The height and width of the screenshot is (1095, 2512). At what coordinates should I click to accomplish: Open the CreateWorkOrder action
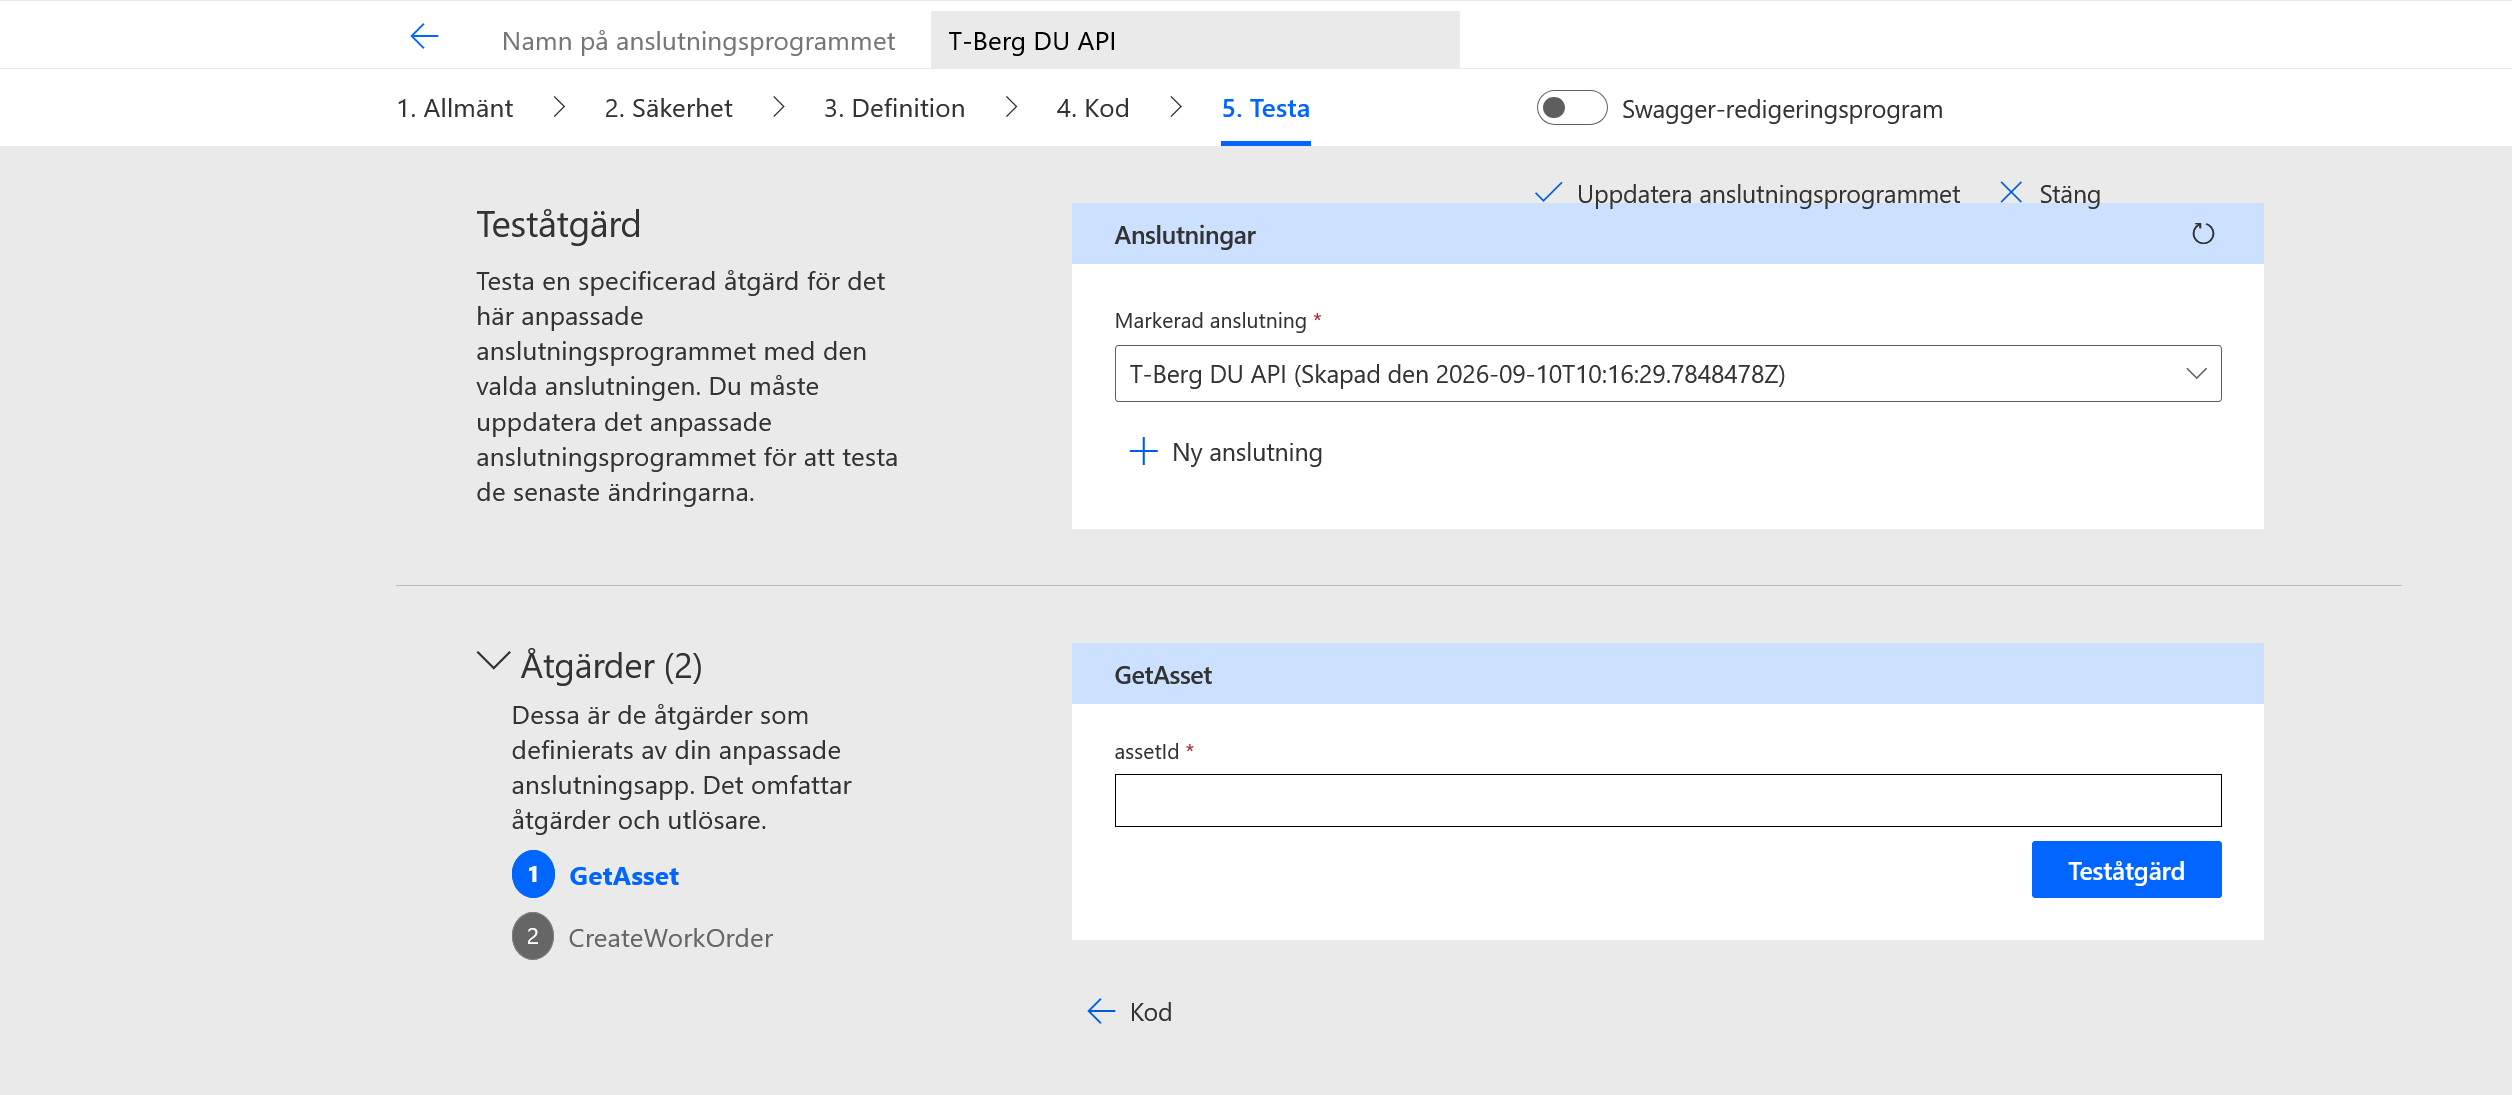click(x=670, y=938)
